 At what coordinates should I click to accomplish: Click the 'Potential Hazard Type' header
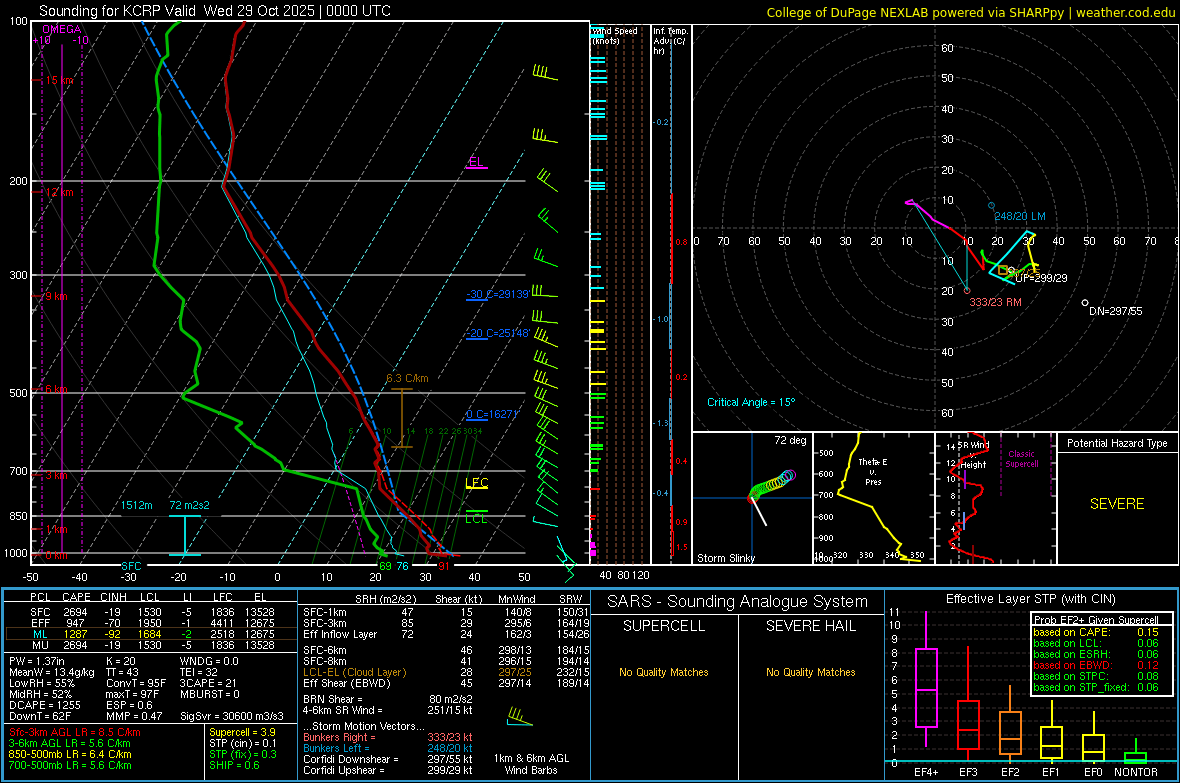[1117, 443]
